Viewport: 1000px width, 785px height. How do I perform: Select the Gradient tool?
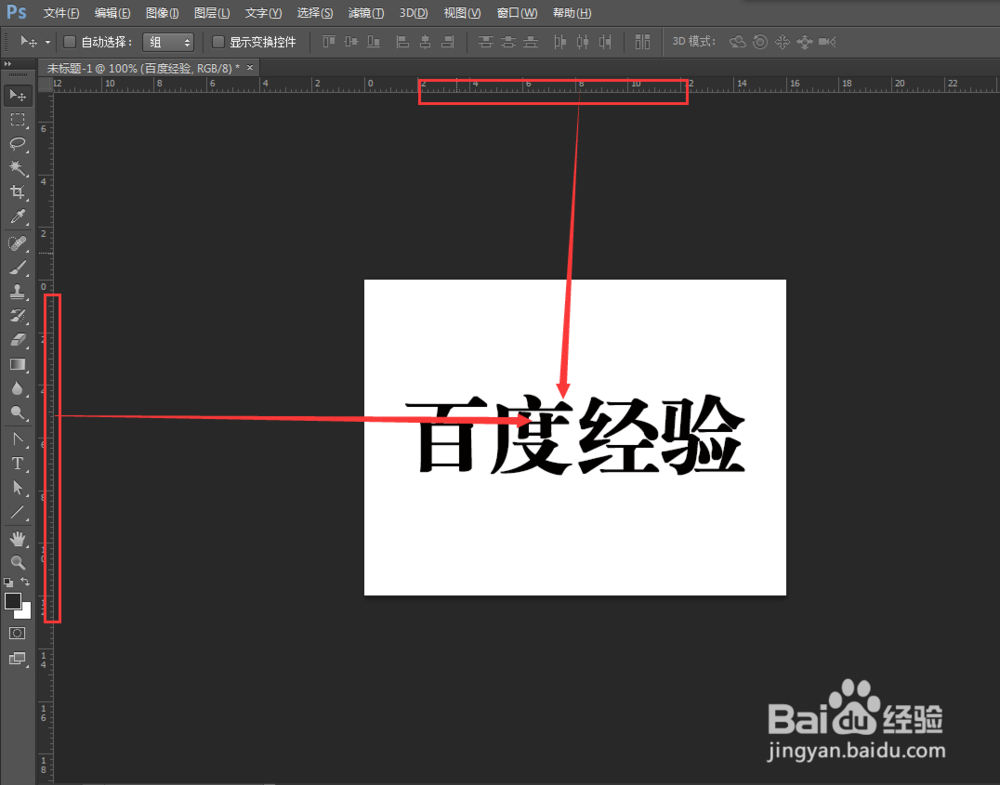[17, 364]
